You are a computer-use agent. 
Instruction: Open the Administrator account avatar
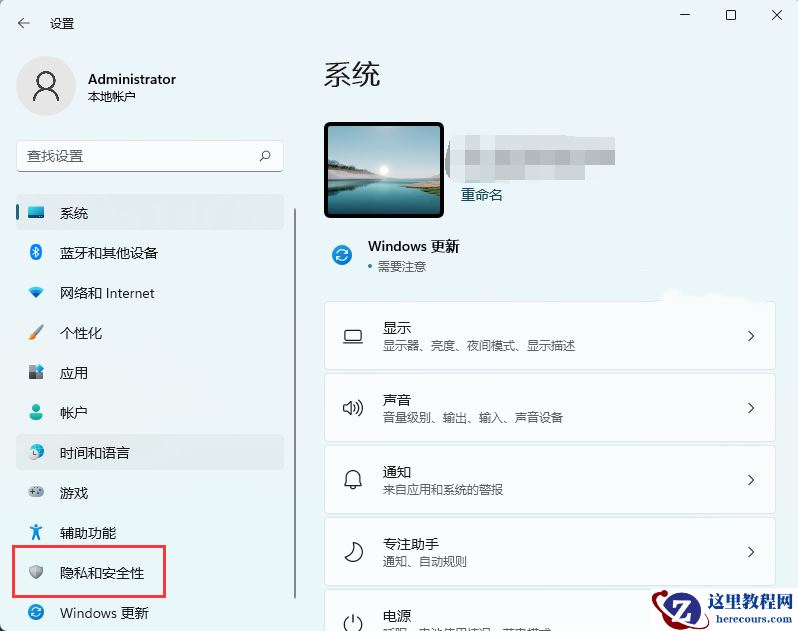pyautogui.click(x=46, y=86)
